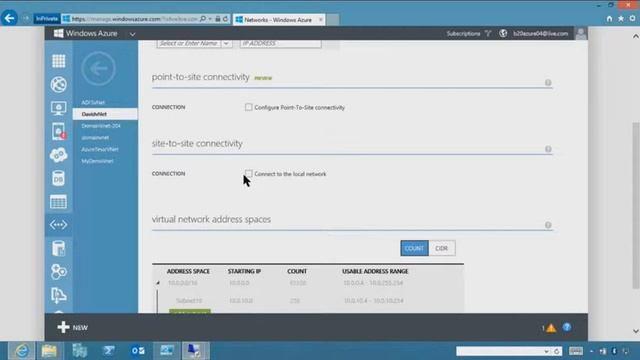Open the All Items grid icon in sidebar
This screenshot has height=360, width=640.
click(58, 61)
